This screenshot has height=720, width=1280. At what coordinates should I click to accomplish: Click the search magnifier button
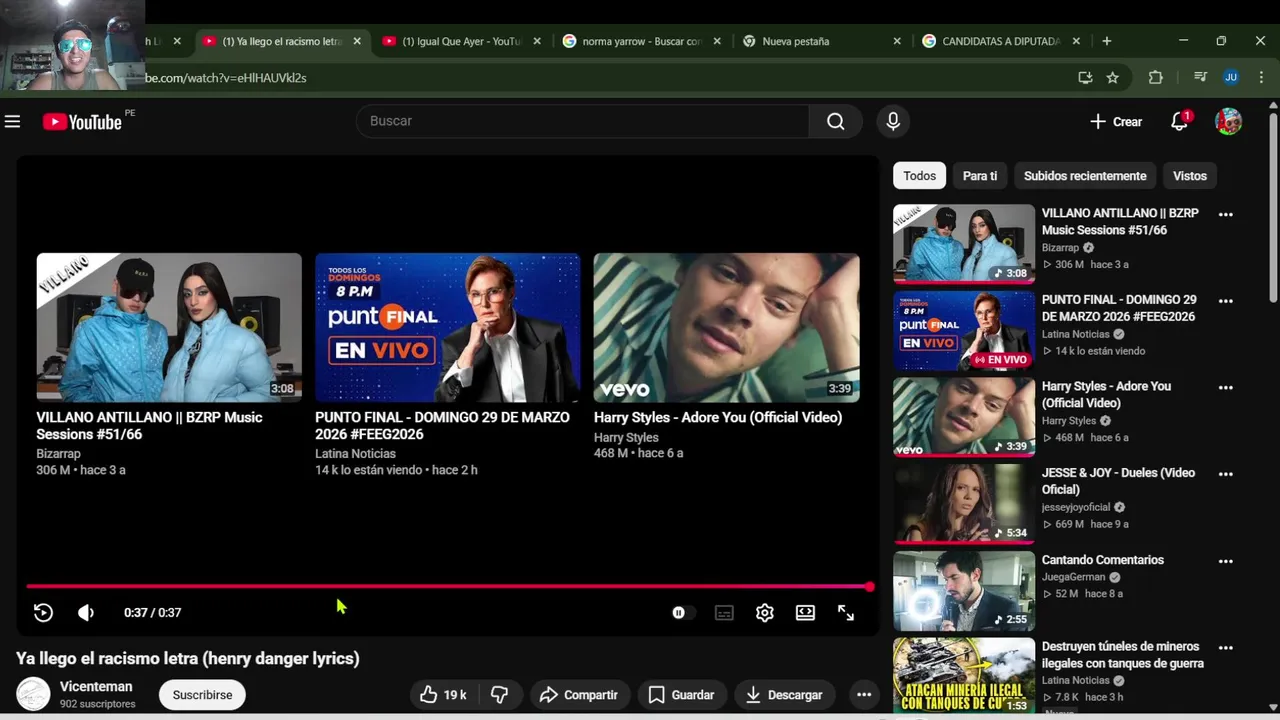click(x=836, y=121)
